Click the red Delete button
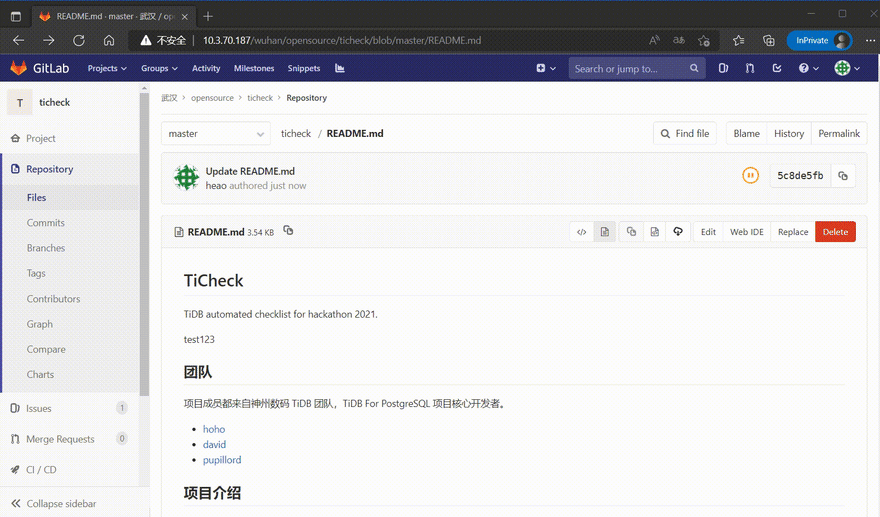This screenshot has height=517, width=880. tap(835, 232)
